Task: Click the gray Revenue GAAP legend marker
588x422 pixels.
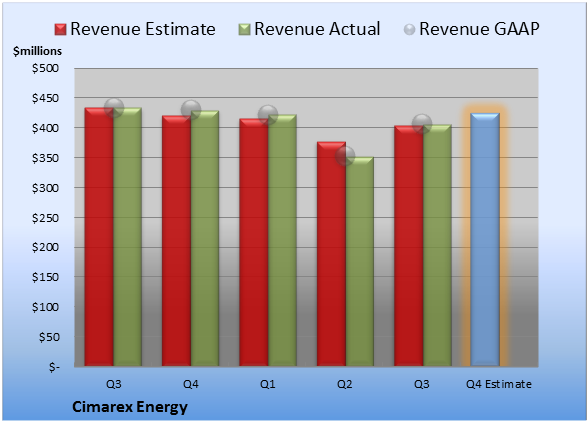Action: pos(410,30)
